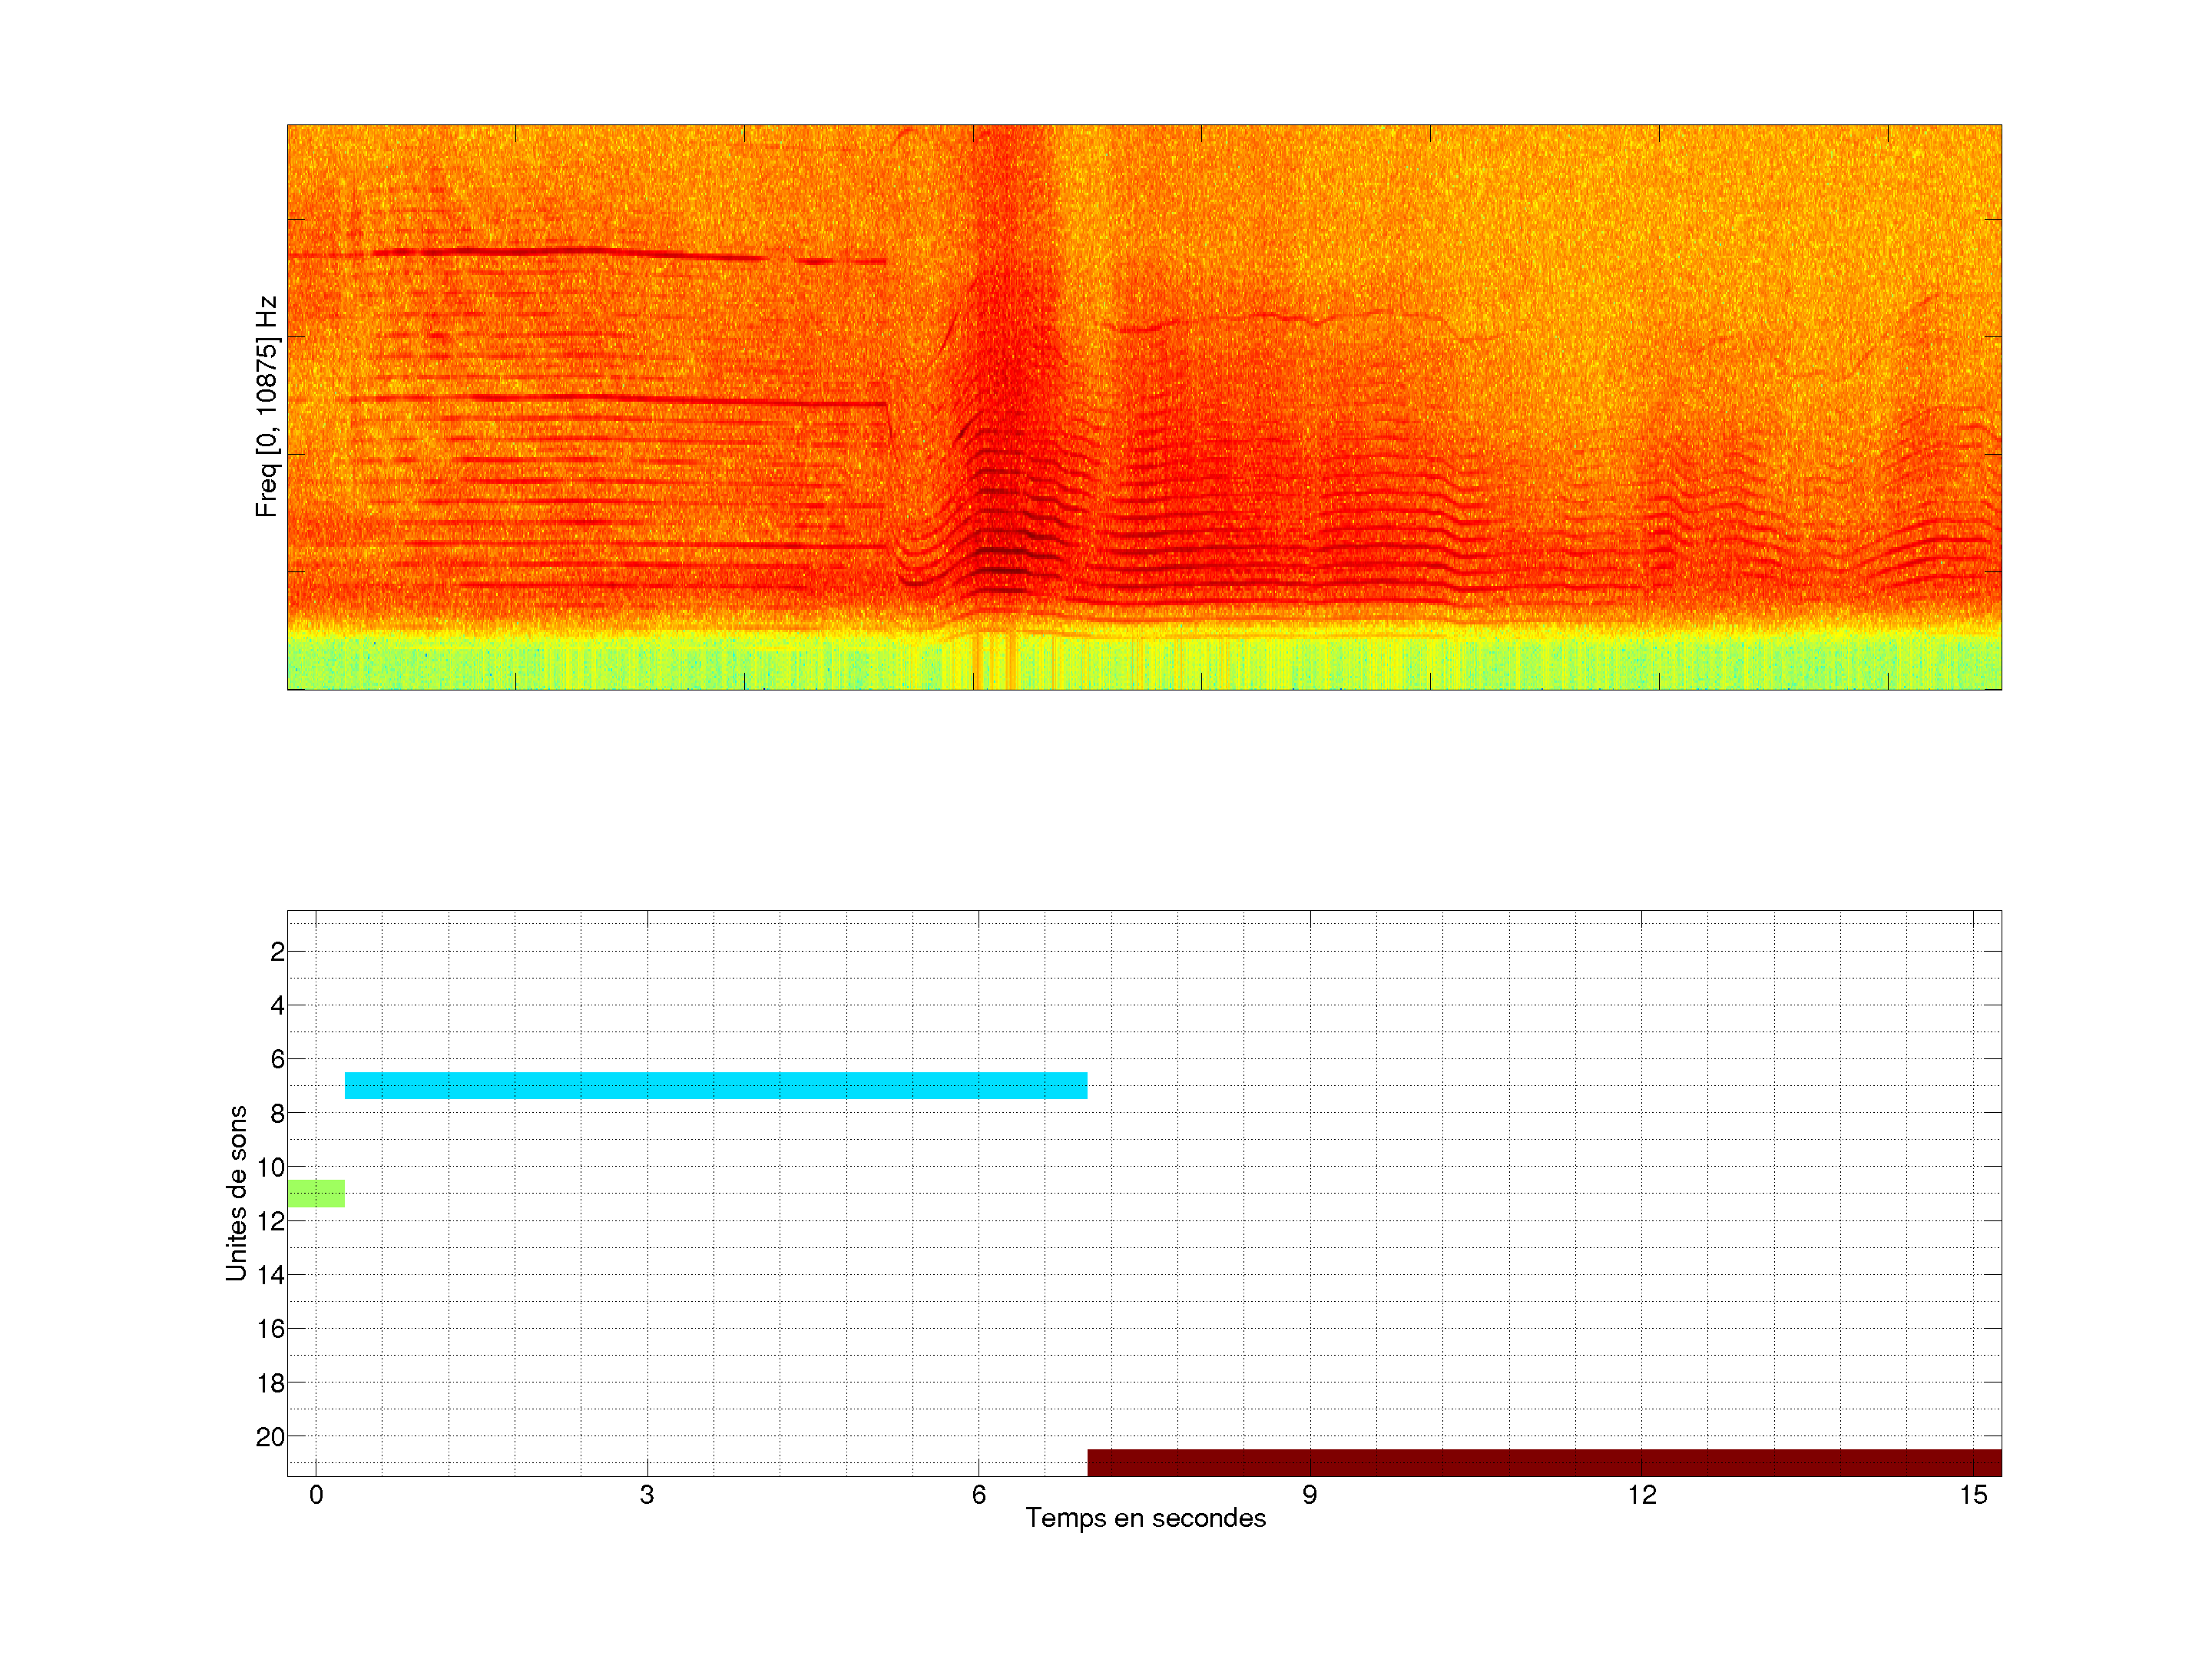Viewport: 2212px width, 1659px height.
Task: Click the x-axis tick label 0
Action: click(x=316, y=1495)
